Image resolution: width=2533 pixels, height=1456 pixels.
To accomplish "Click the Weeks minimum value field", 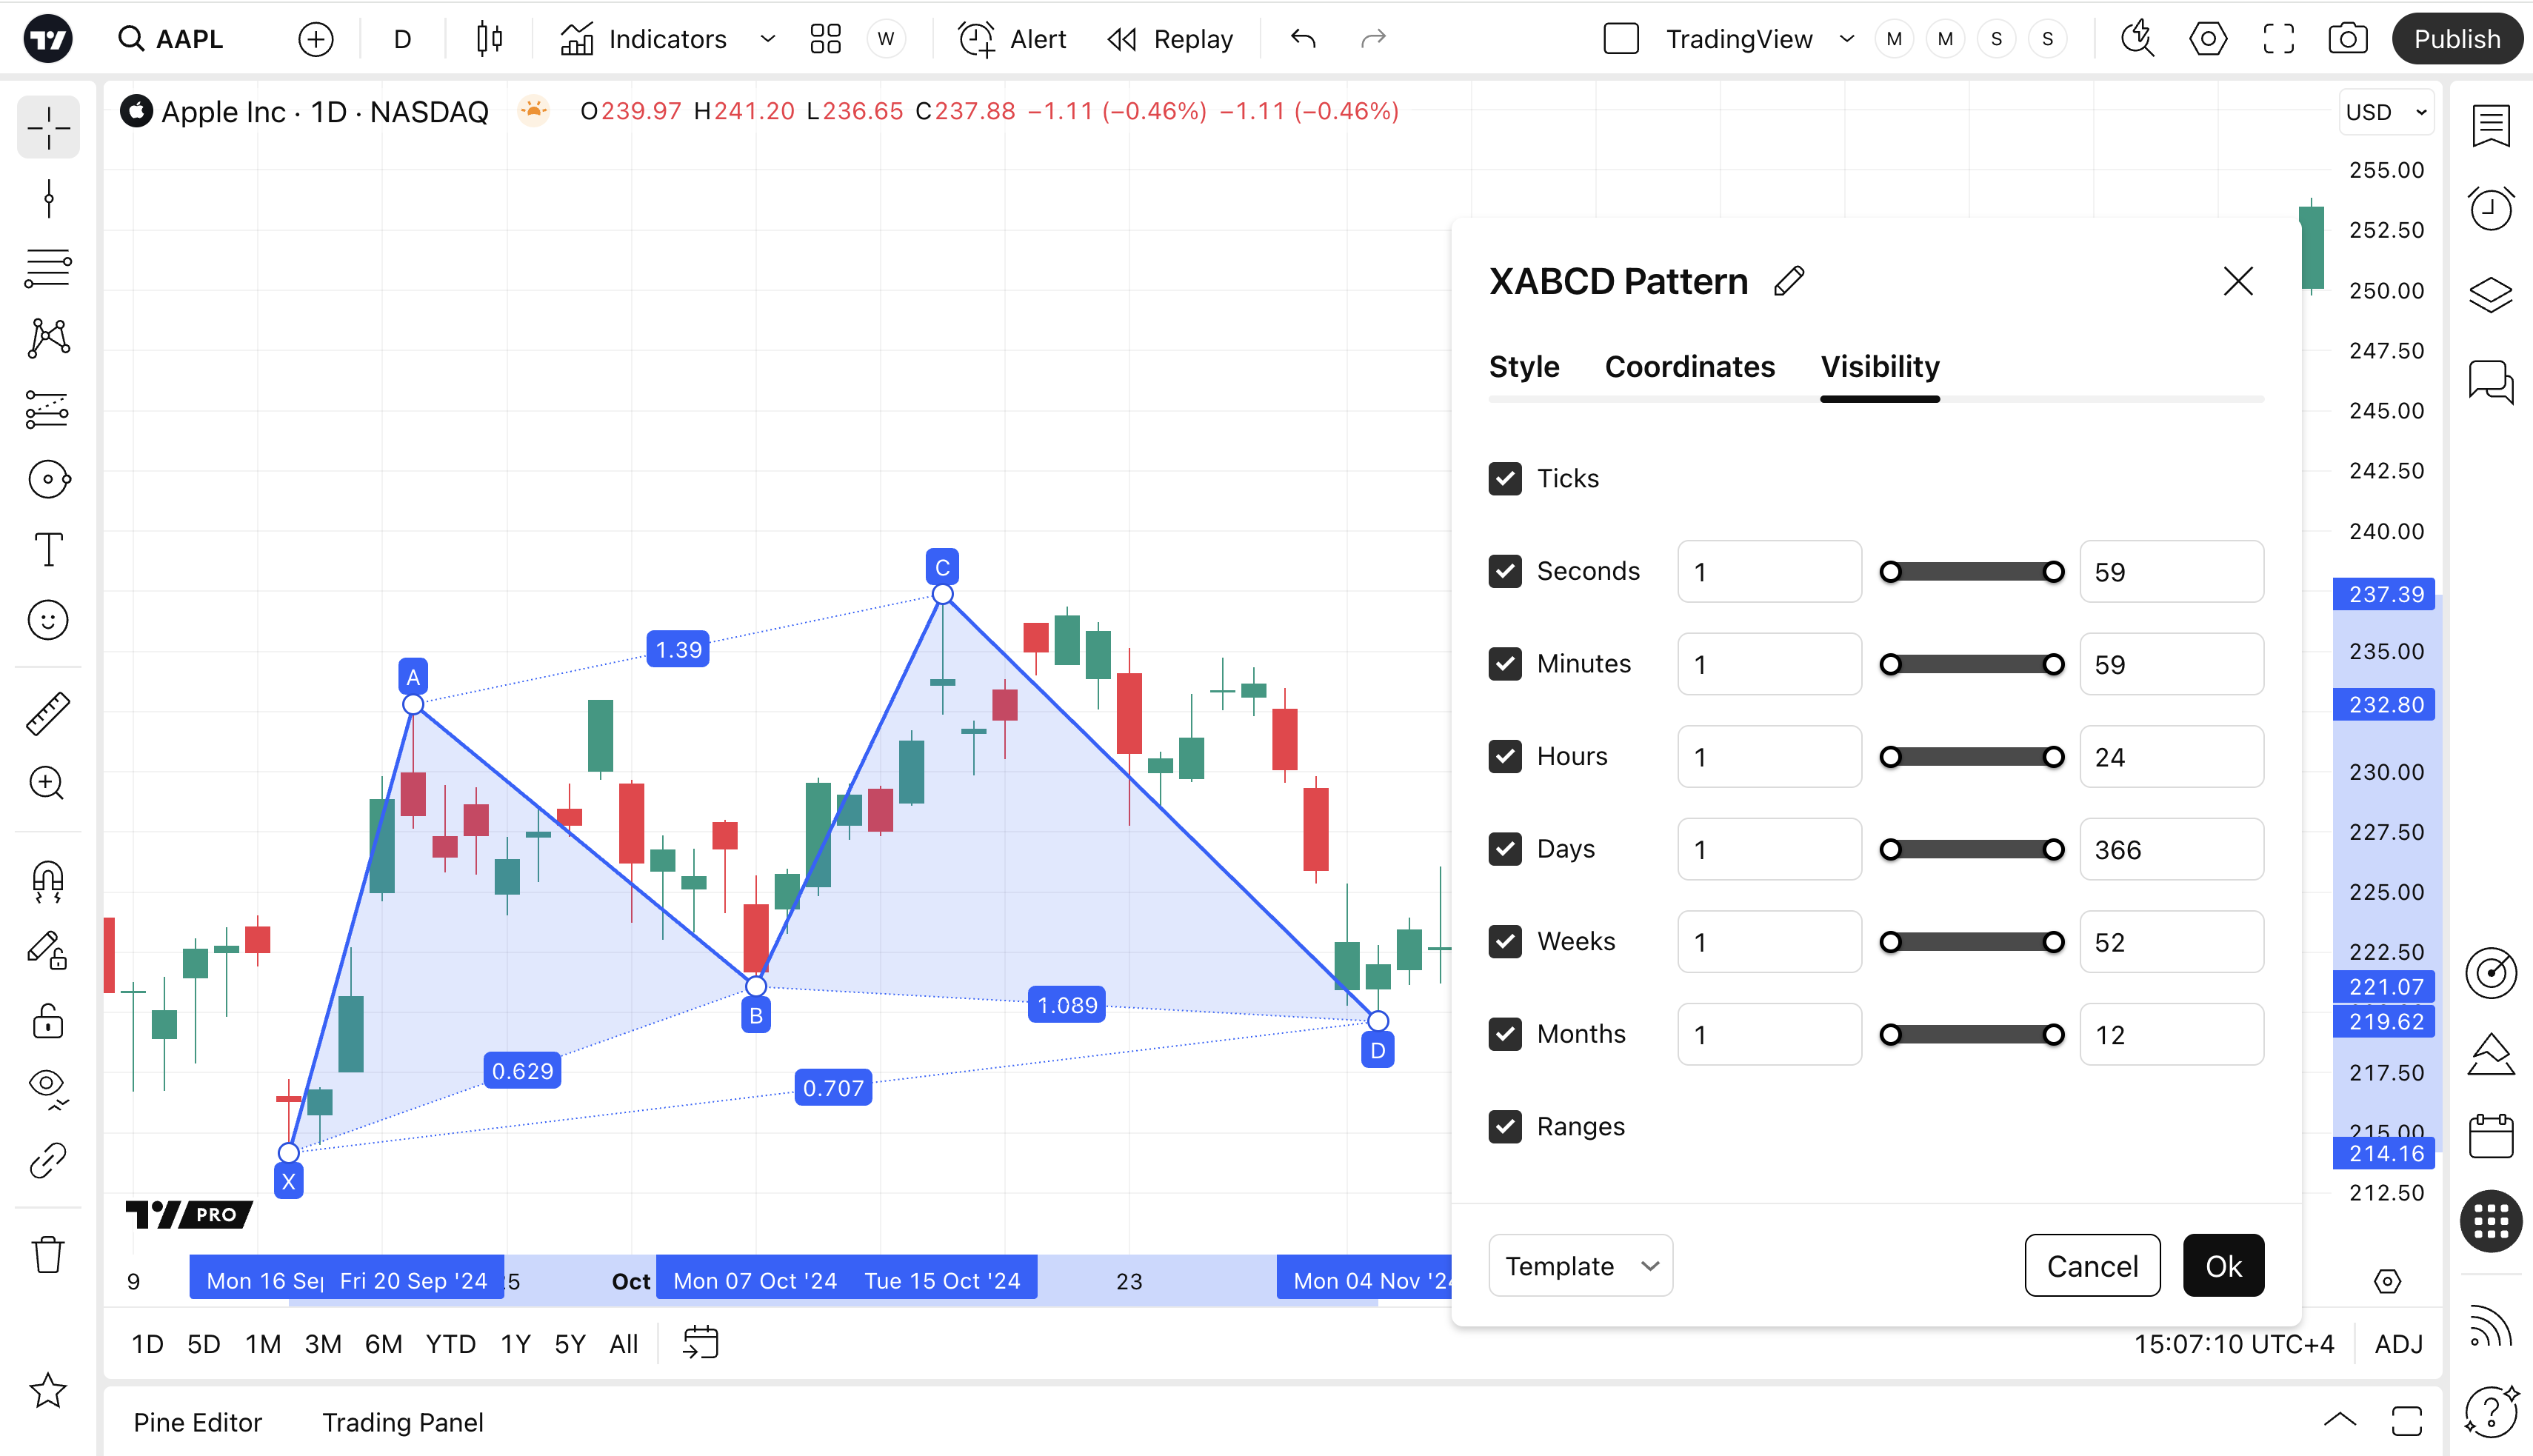I will point(1769,942).
